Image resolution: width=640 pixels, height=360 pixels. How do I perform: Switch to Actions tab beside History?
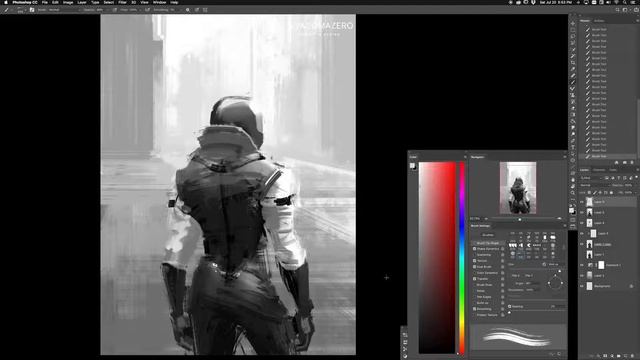click(599, 20)
